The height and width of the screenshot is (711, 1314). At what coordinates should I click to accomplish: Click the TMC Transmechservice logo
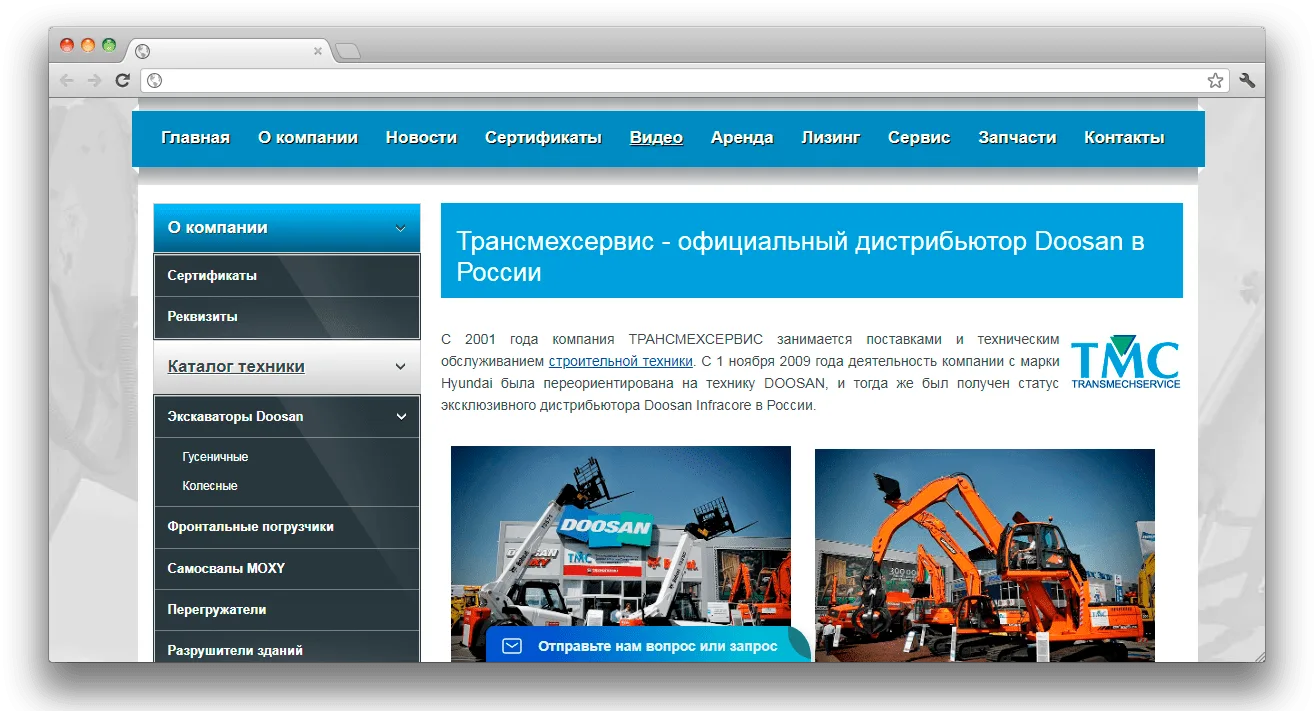[1125, 364]
